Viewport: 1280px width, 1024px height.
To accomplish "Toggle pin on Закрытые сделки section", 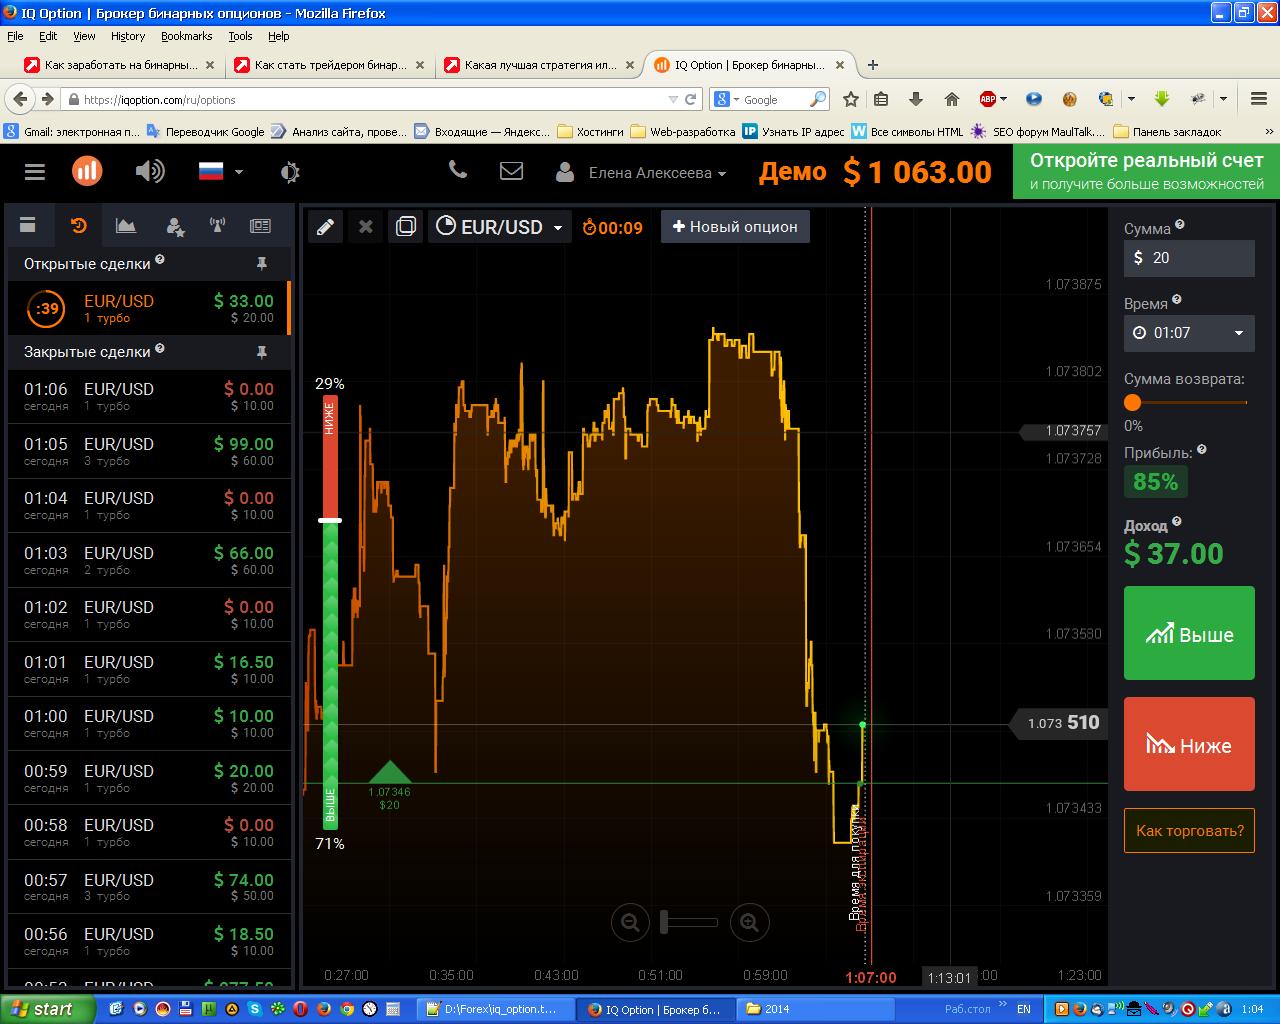I will tap(262, 352).
